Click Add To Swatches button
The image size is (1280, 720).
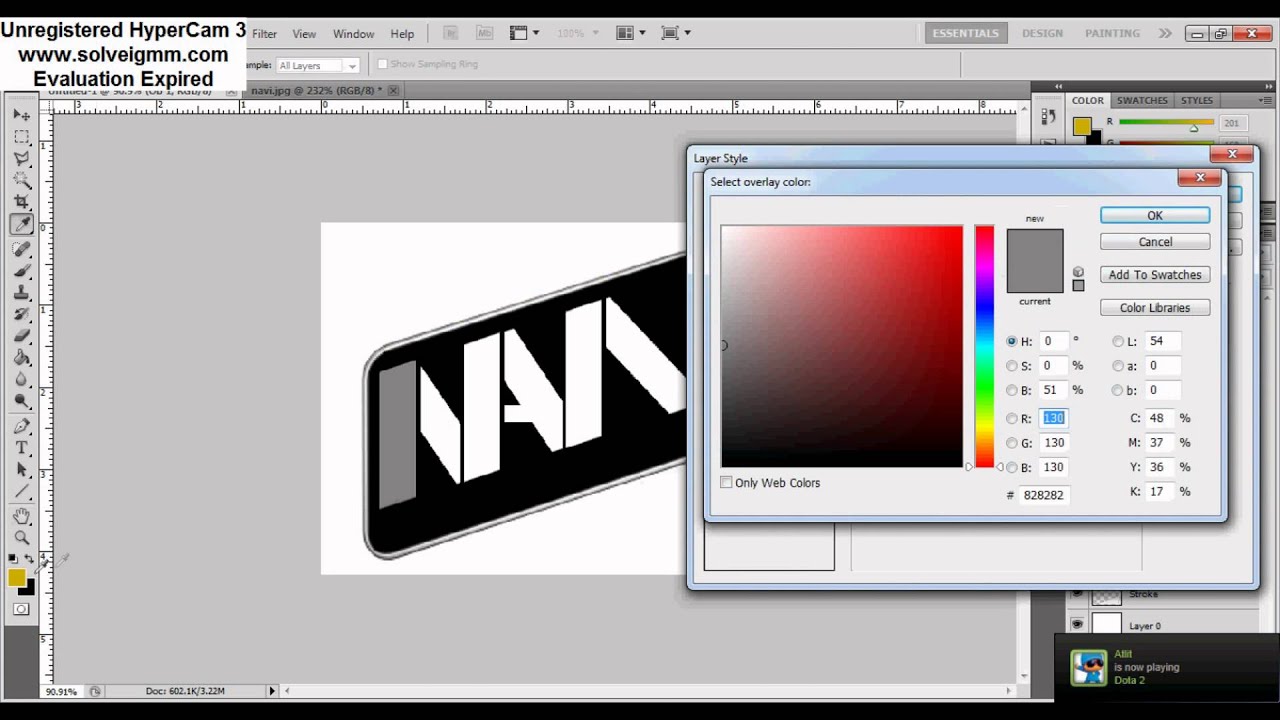tap(1155, 275)
